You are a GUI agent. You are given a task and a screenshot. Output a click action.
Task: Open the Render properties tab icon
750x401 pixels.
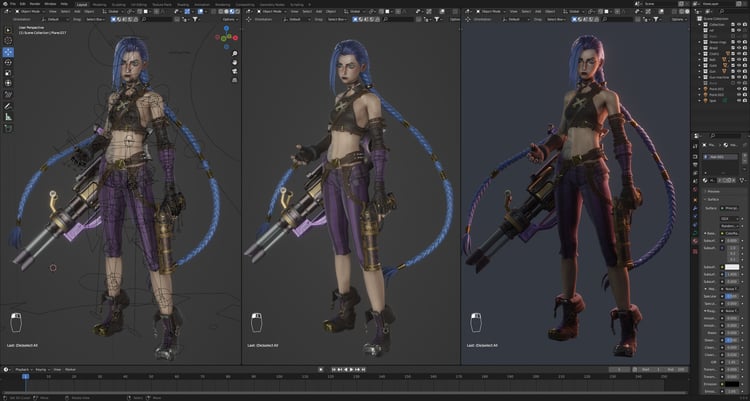pyautogui.click(x=695, y=156)
